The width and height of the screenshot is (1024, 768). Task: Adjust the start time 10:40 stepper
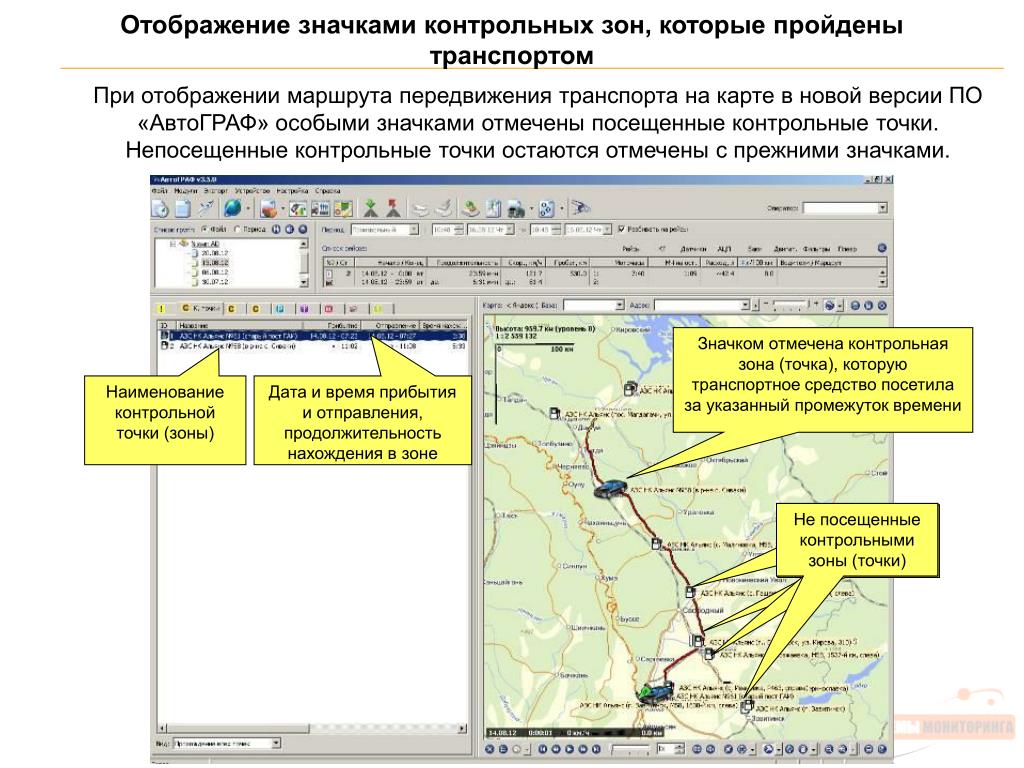[x=458, y=230]
